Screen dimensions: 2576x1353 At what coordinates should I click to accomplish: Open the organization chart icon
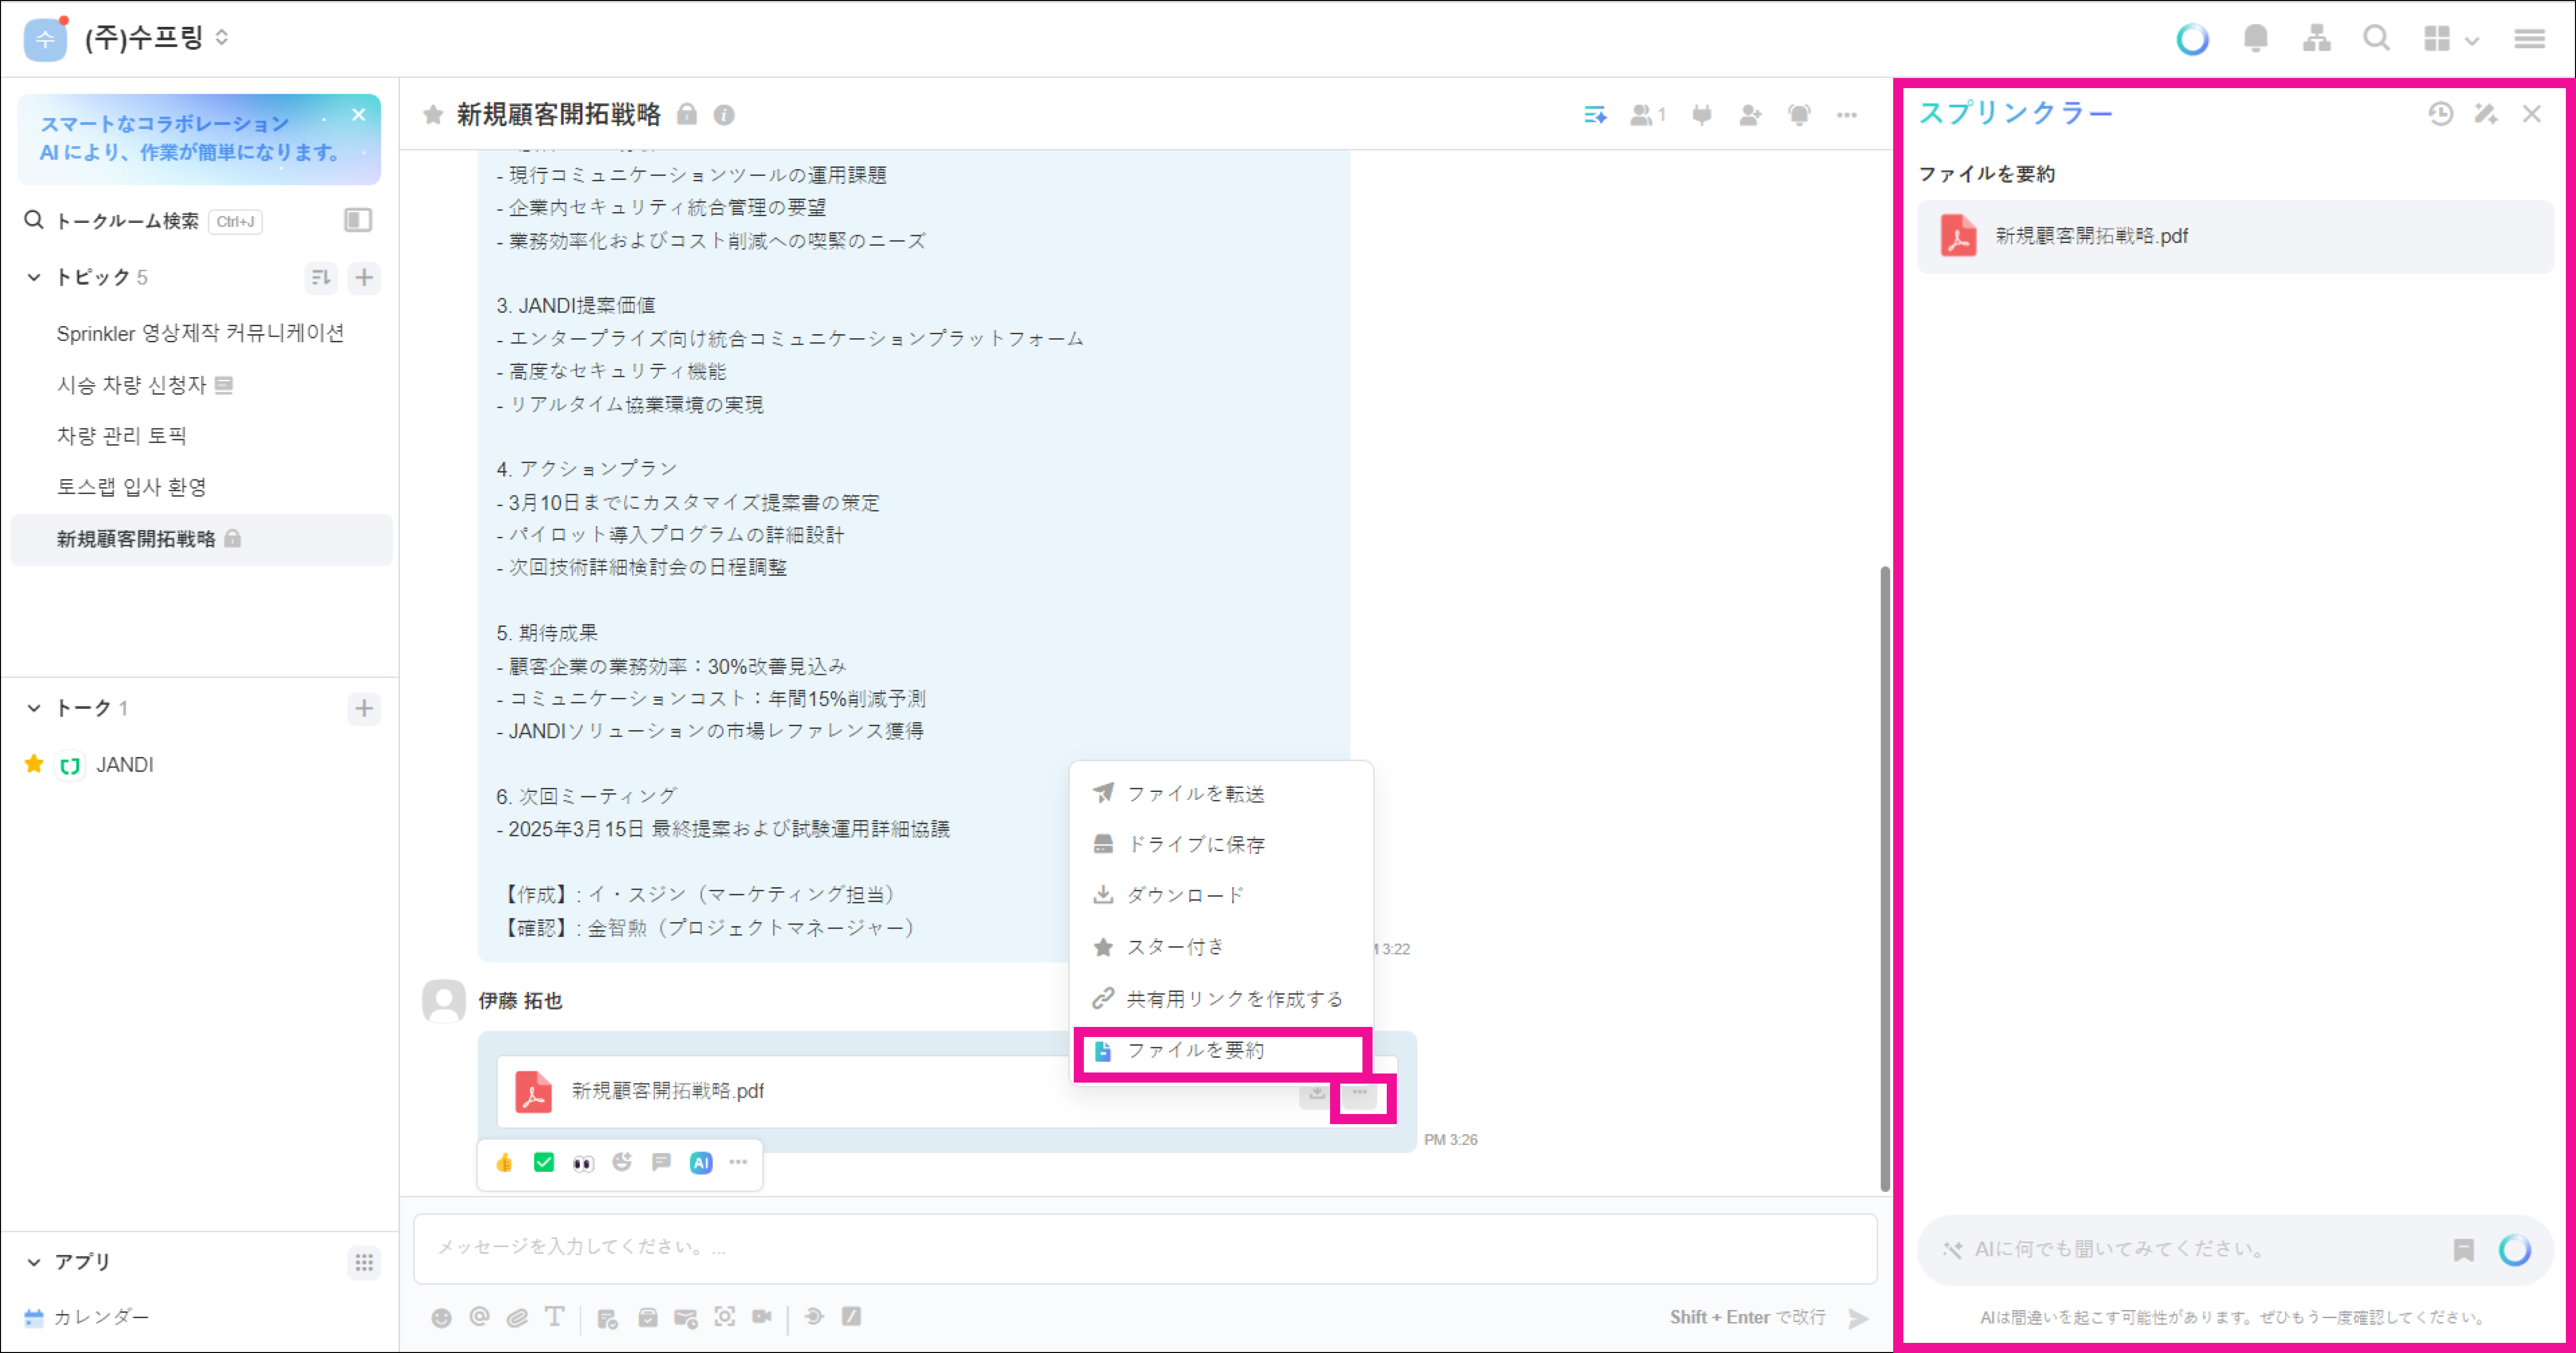click(2316, 38)
